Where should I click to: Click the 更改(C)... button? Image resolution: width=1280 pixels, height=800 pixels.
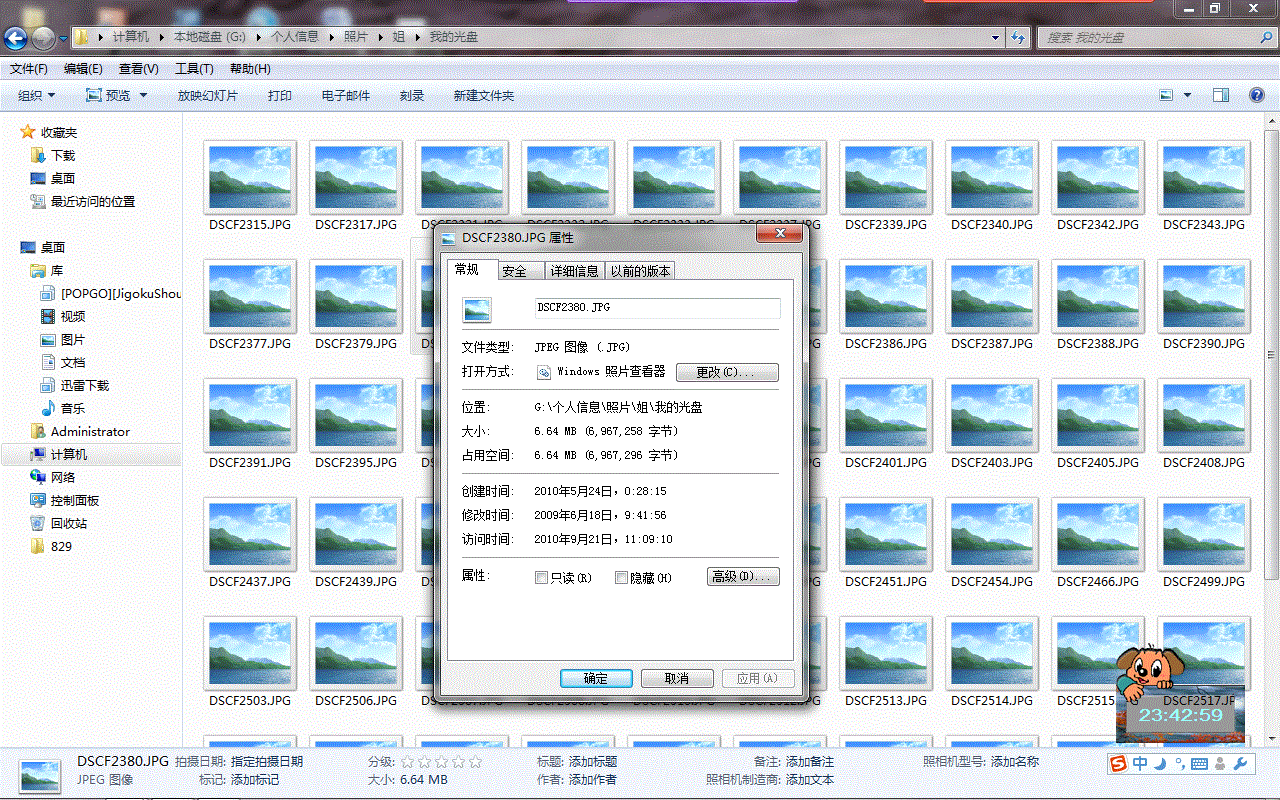click(x=727, y=372)
